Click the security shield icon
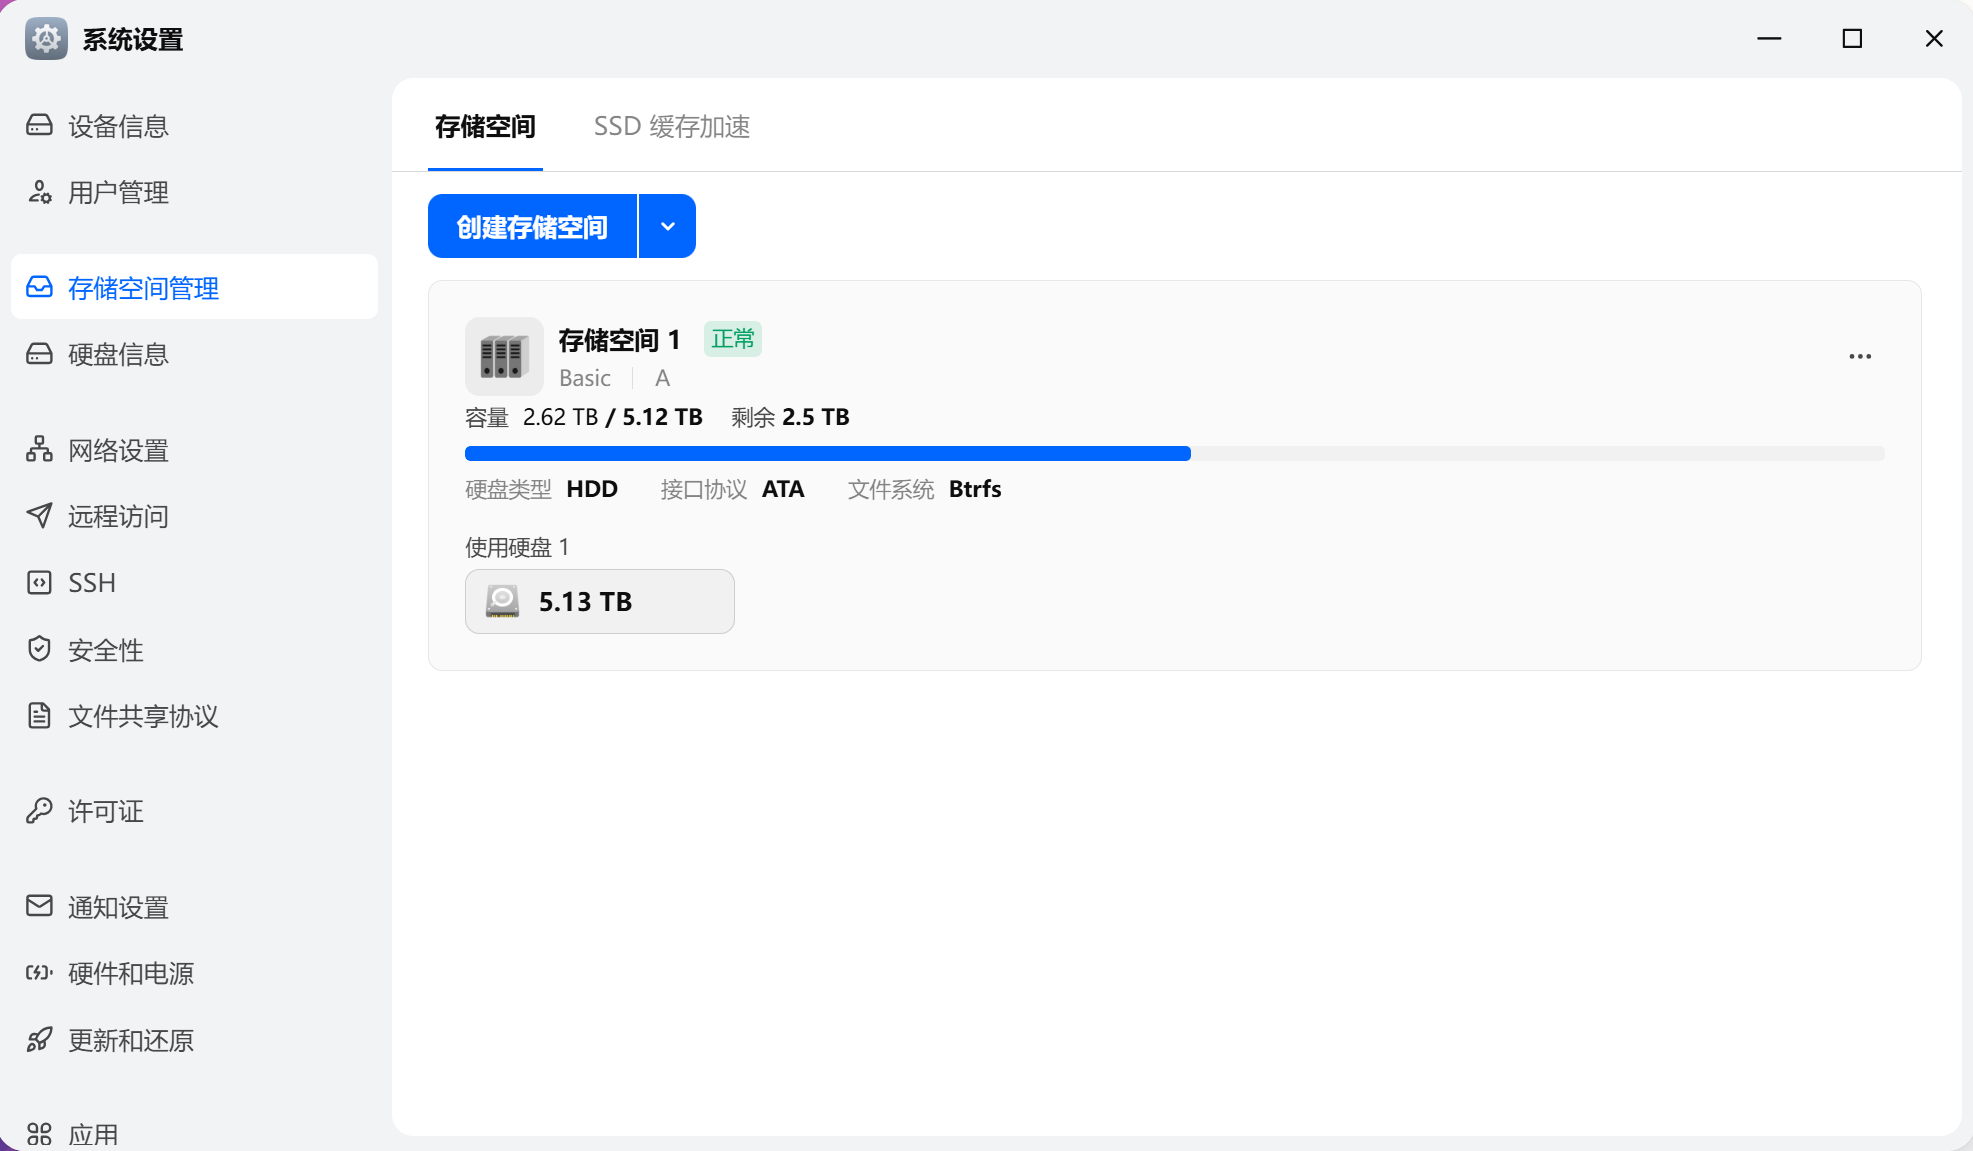Viewport: 1973px width, 1151px height. (x=39, y=649)
